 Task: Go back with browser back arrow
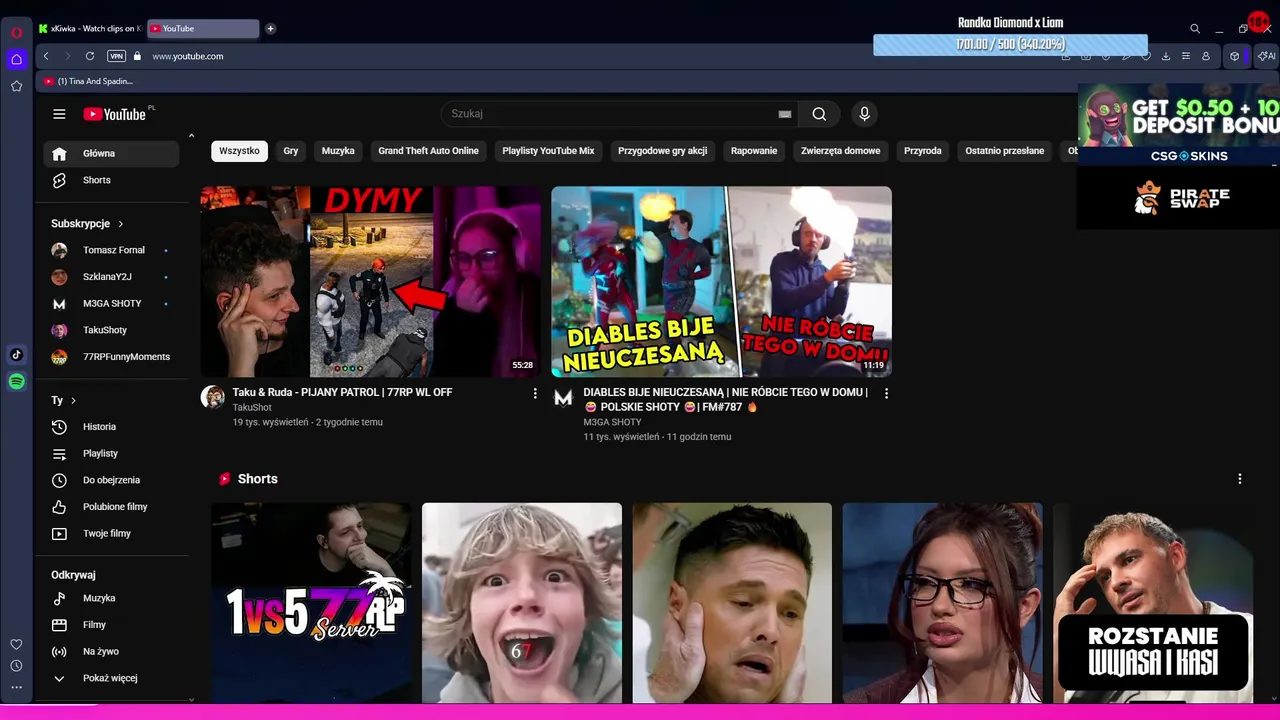tap(46, 56)
